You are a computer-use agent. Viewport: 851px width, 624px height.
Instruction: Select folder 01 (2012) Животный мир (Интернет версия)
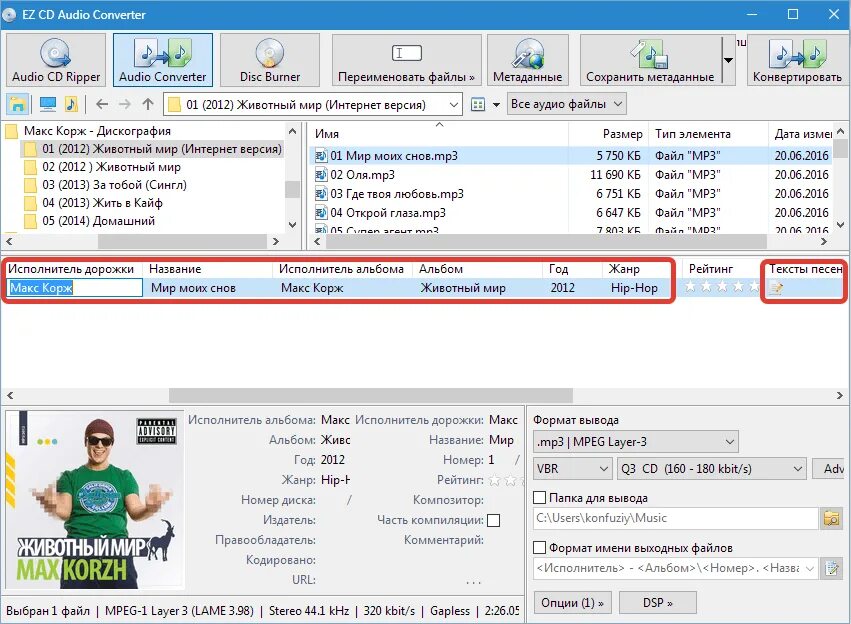click(x=162, y=149)
